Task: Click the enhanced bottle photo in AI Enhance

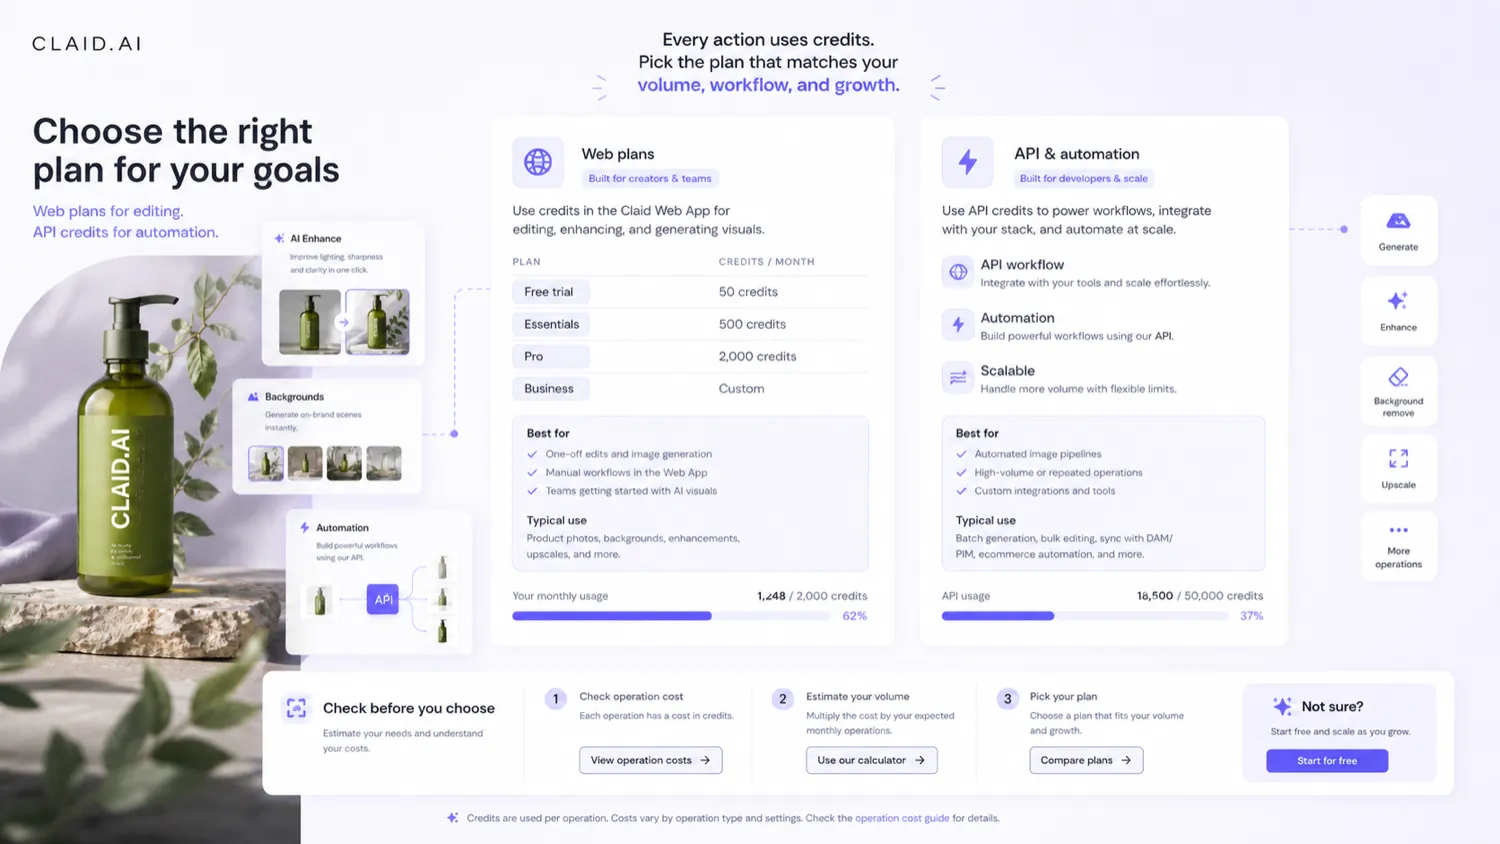Action: point(378,322)
